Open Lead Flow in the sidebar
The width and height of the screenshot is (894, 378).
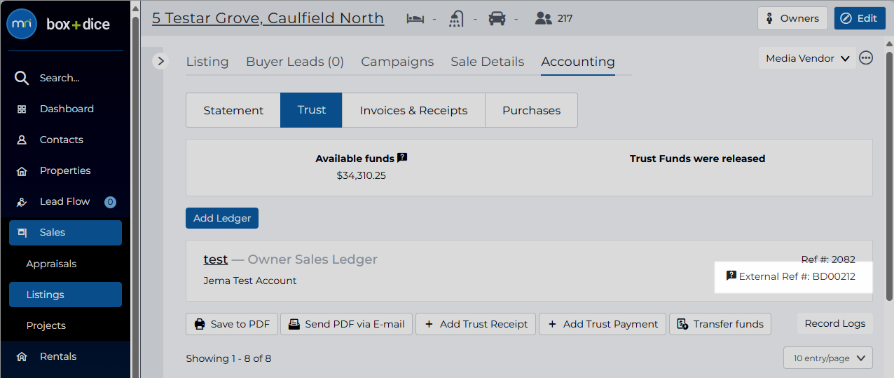(x=66, y=202)
